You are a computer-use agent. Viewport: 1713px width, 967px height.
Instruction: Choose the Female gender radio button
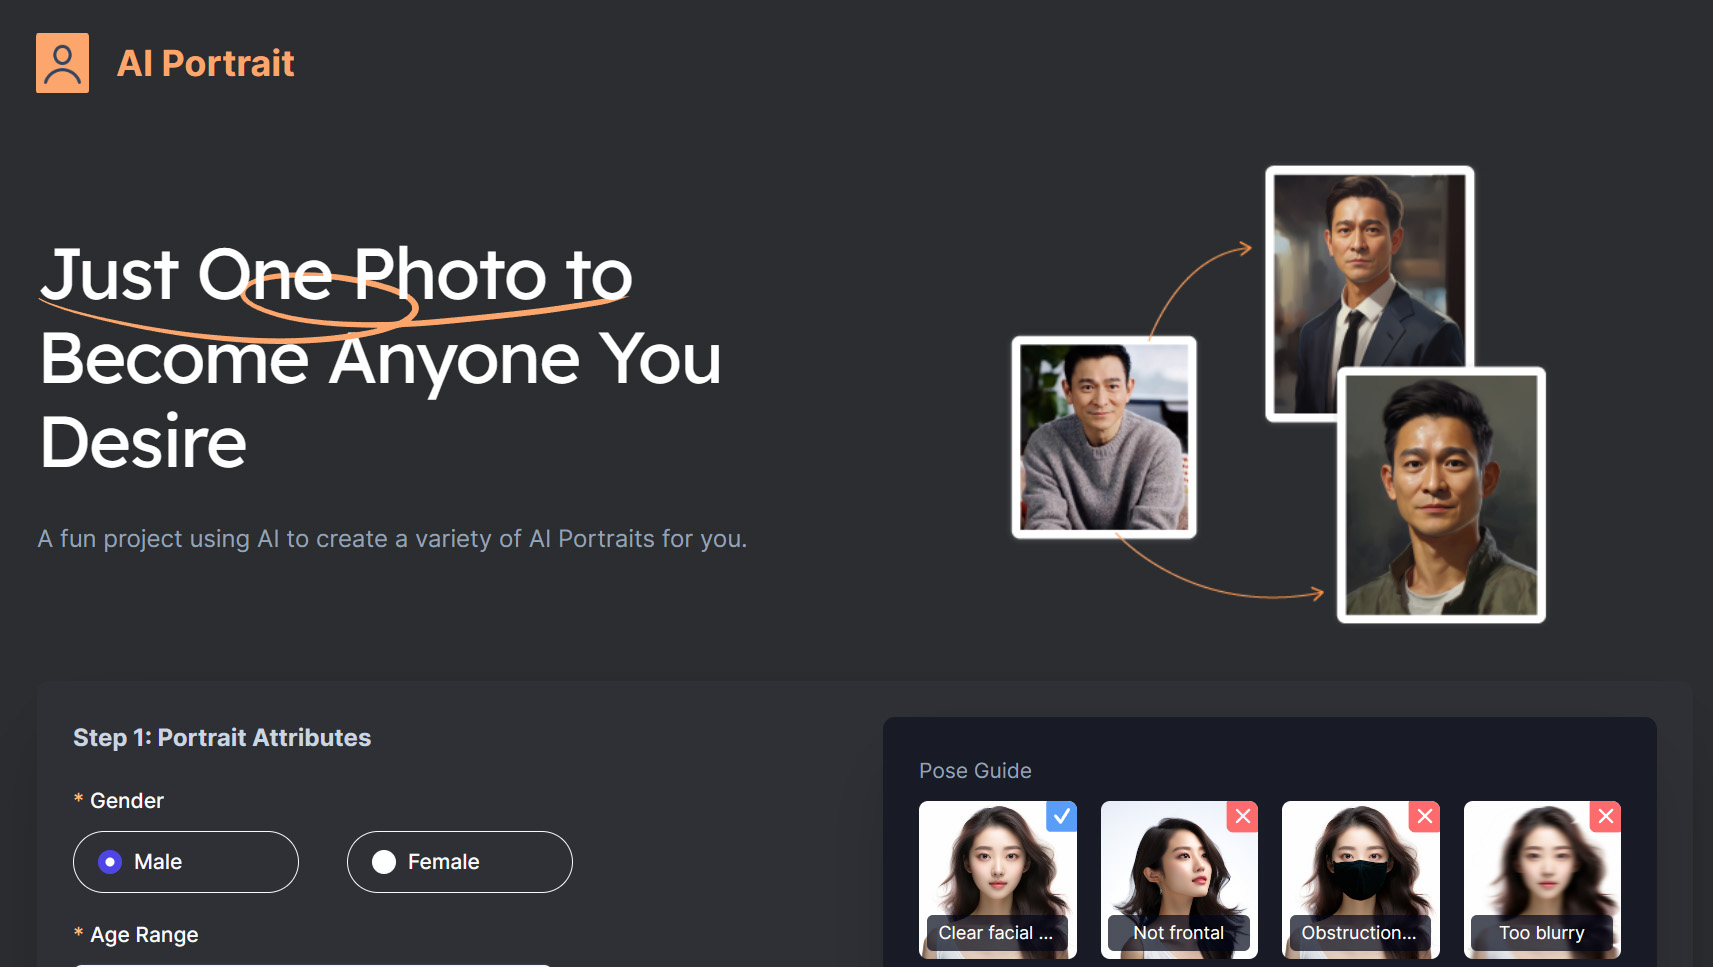(x=385, y=862)
